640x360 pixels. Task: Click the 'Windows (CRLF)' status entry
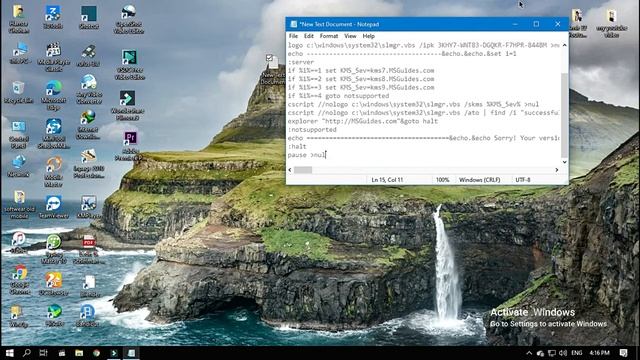coord(480,180)
